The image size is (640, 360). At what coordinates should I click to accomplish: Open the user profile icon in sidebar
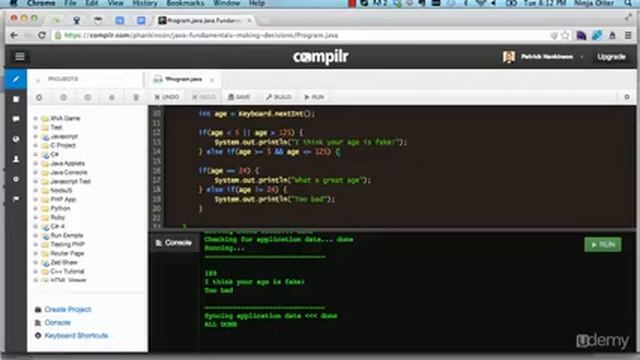[x=16, y=159]
